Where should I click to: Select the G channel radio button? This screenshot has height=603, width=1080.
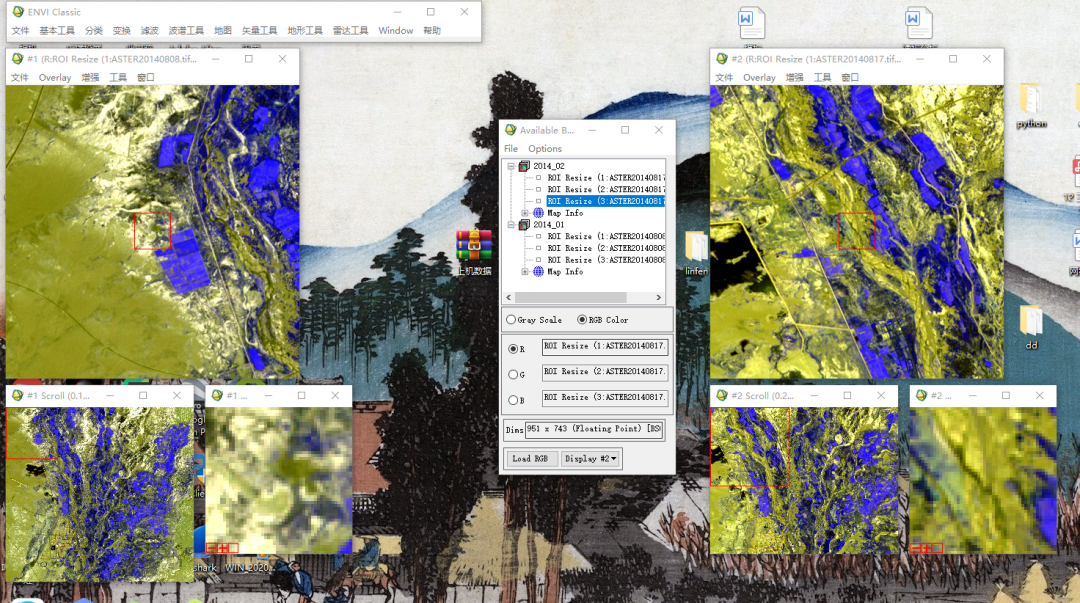[512, 374]
